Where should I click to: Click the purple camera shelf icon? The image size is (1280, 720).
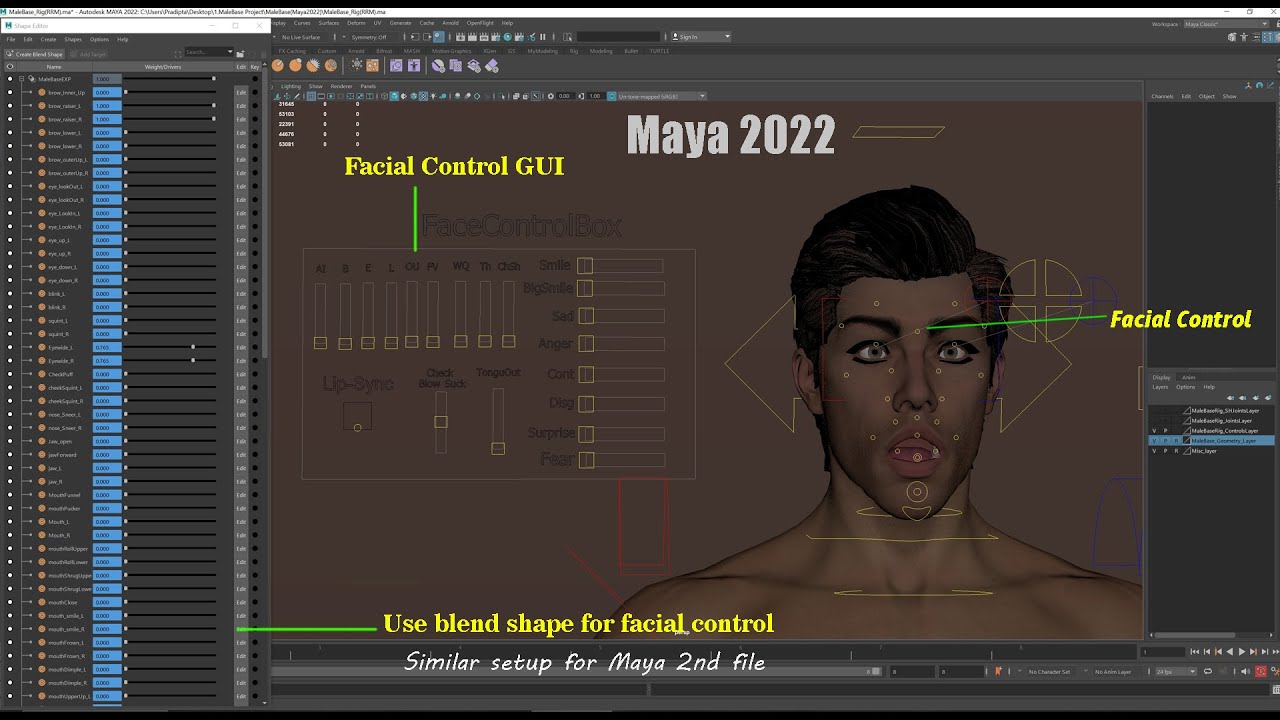point(396,65)
